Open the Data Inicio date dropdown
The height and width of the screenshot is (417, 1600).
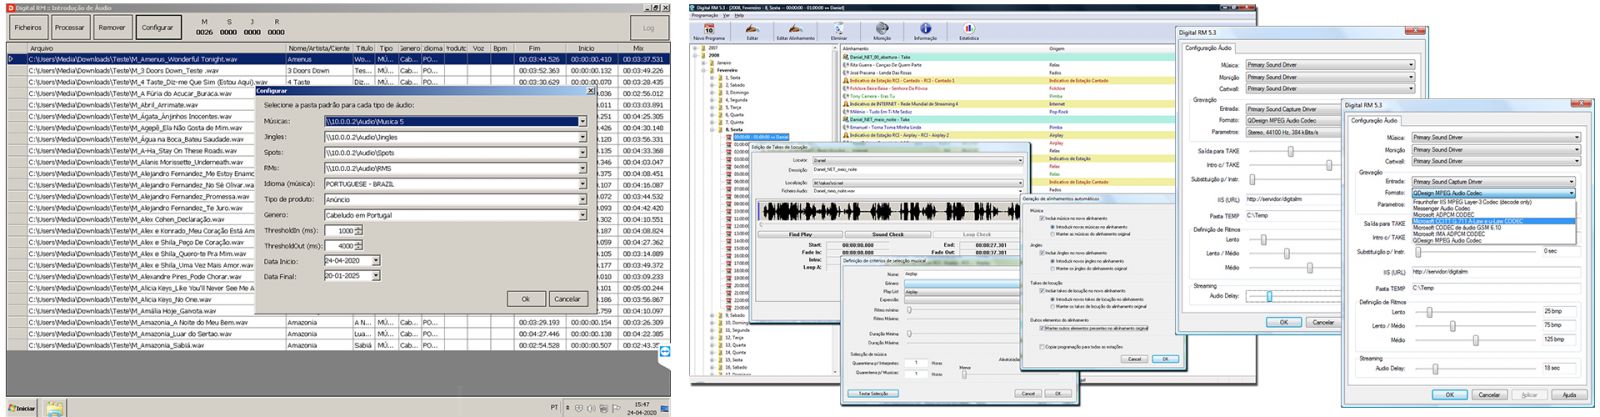tap(376, 261)
